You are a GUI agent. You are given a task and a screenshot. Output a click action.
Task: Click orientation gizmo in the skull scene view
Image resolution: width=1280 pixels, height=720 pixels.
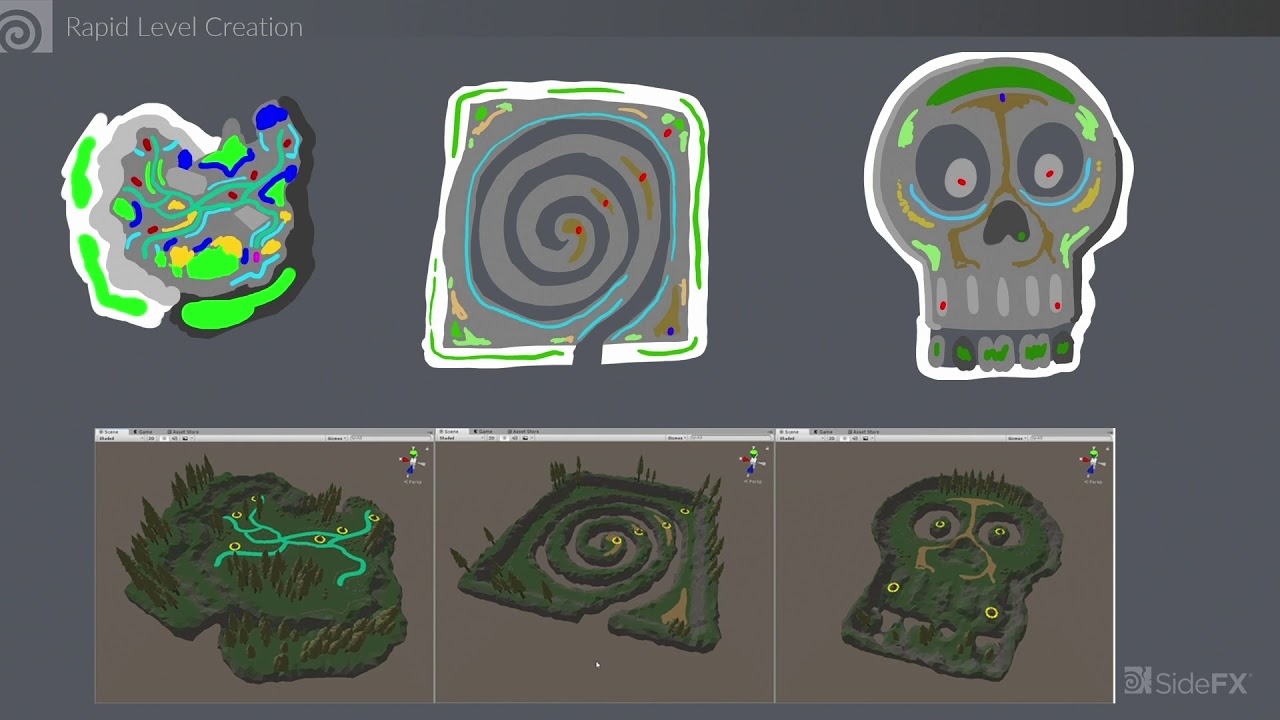coord(1093,462)
